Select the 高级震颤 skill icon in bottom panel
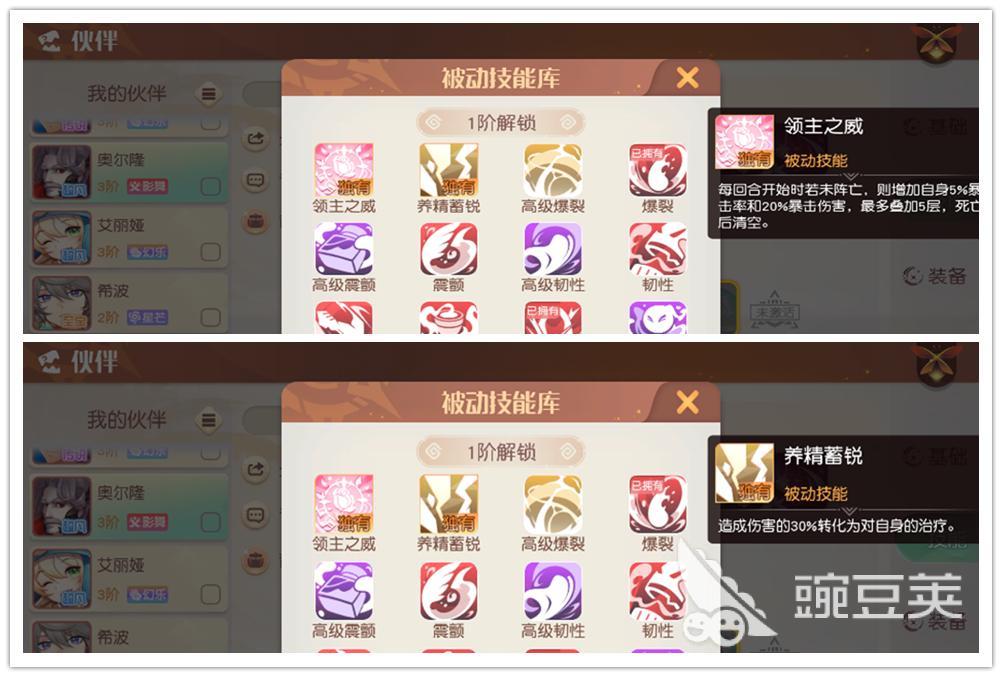The image size is (1002, 677). click(x=344, y=591)
